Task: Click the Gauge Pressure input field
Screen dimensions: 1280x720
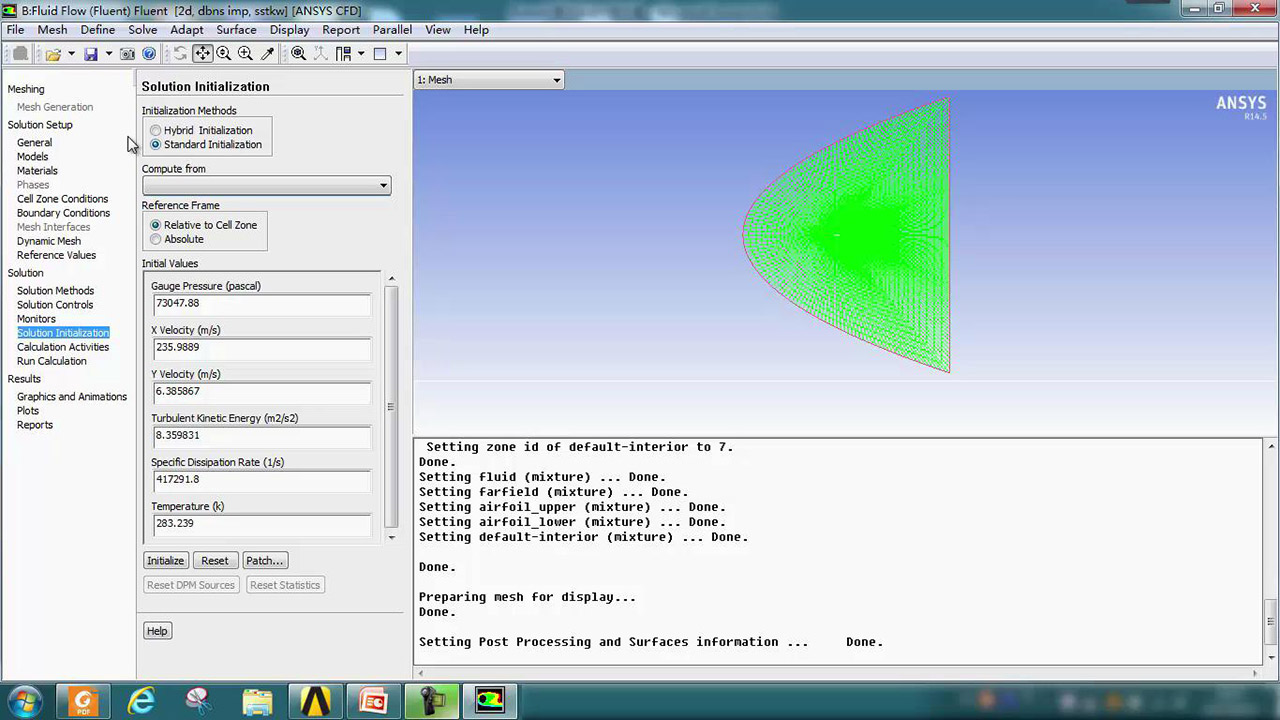Action: (261, 303)
